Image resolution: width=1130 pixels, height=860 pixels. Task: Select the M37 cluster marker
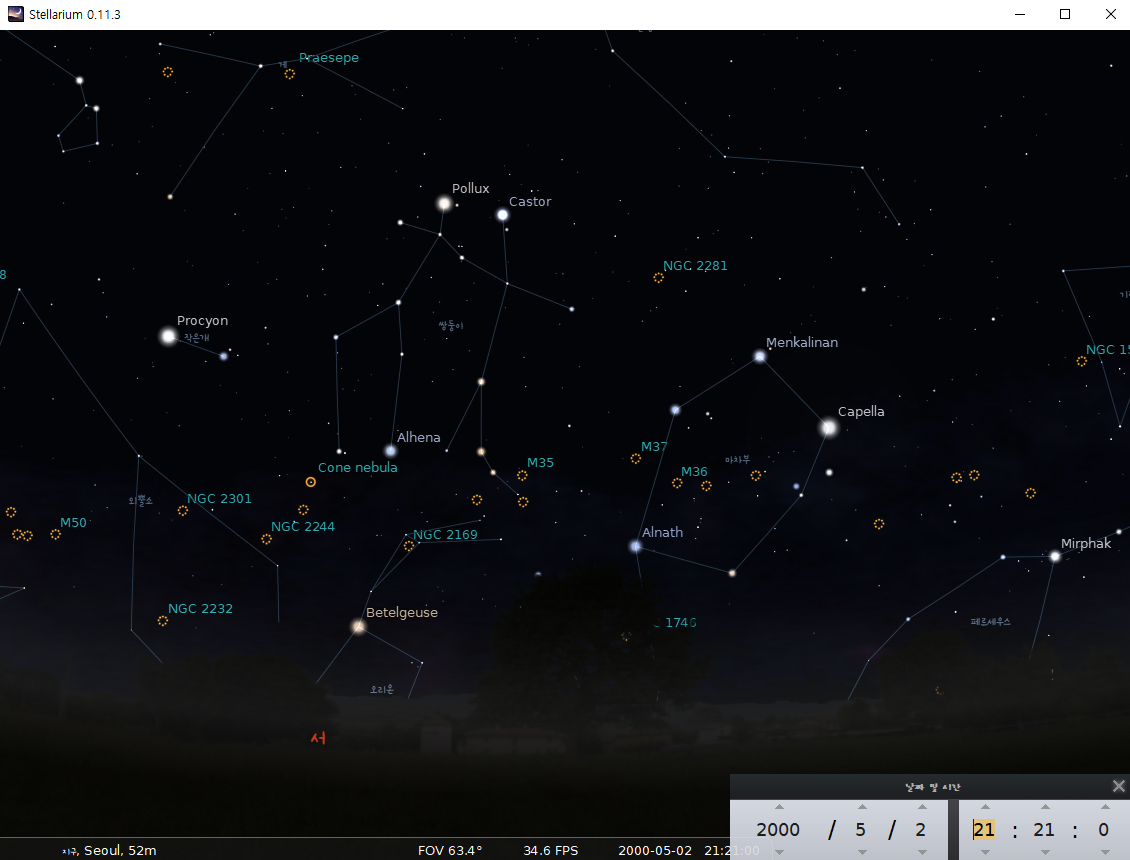point(636,458)
